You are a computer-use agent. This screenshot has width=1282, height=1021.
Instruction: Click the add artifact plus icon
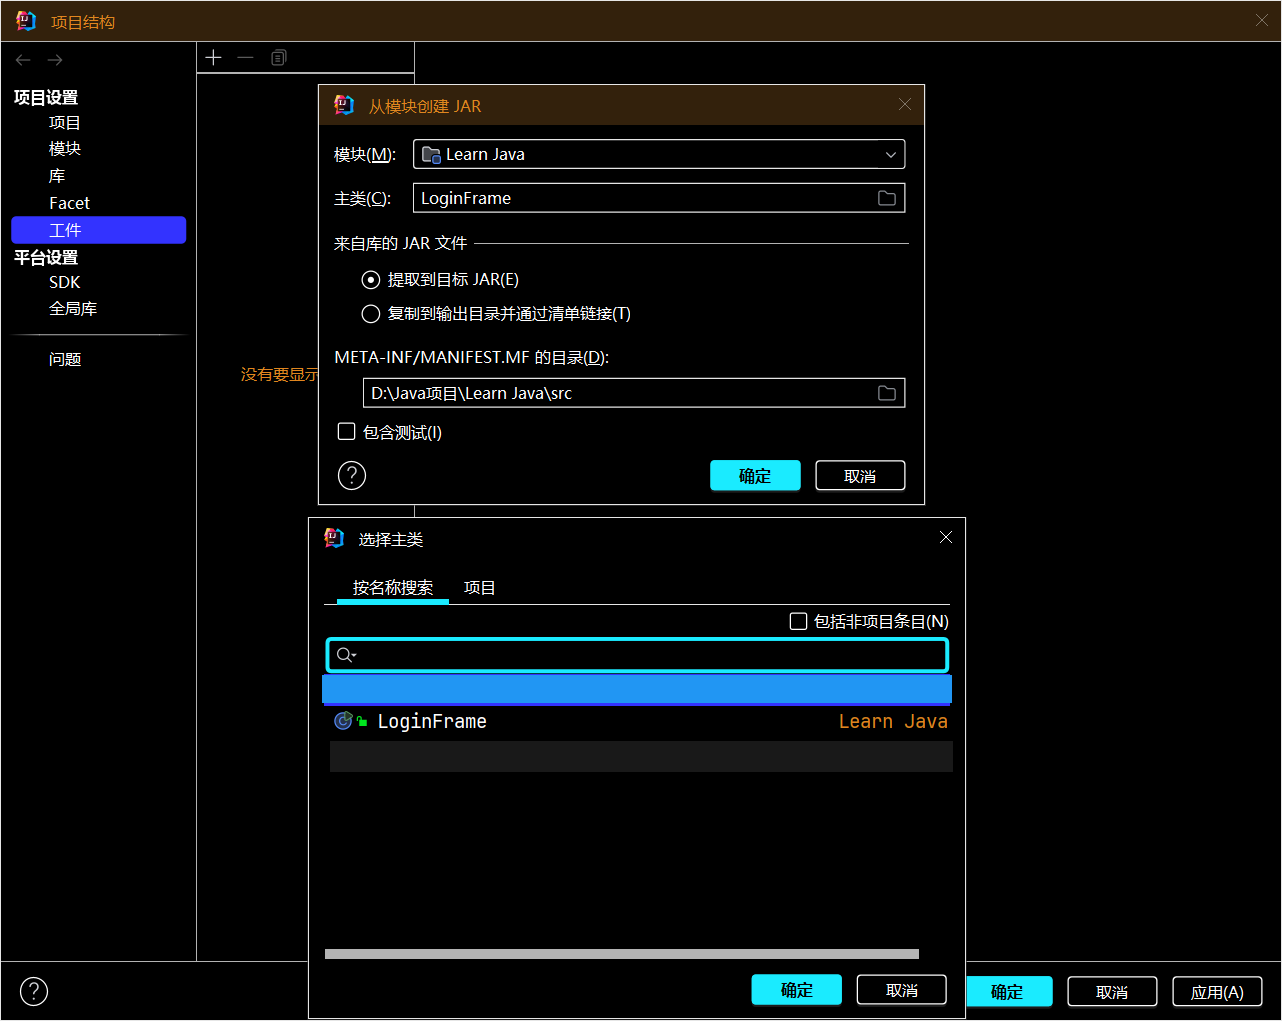213,58
